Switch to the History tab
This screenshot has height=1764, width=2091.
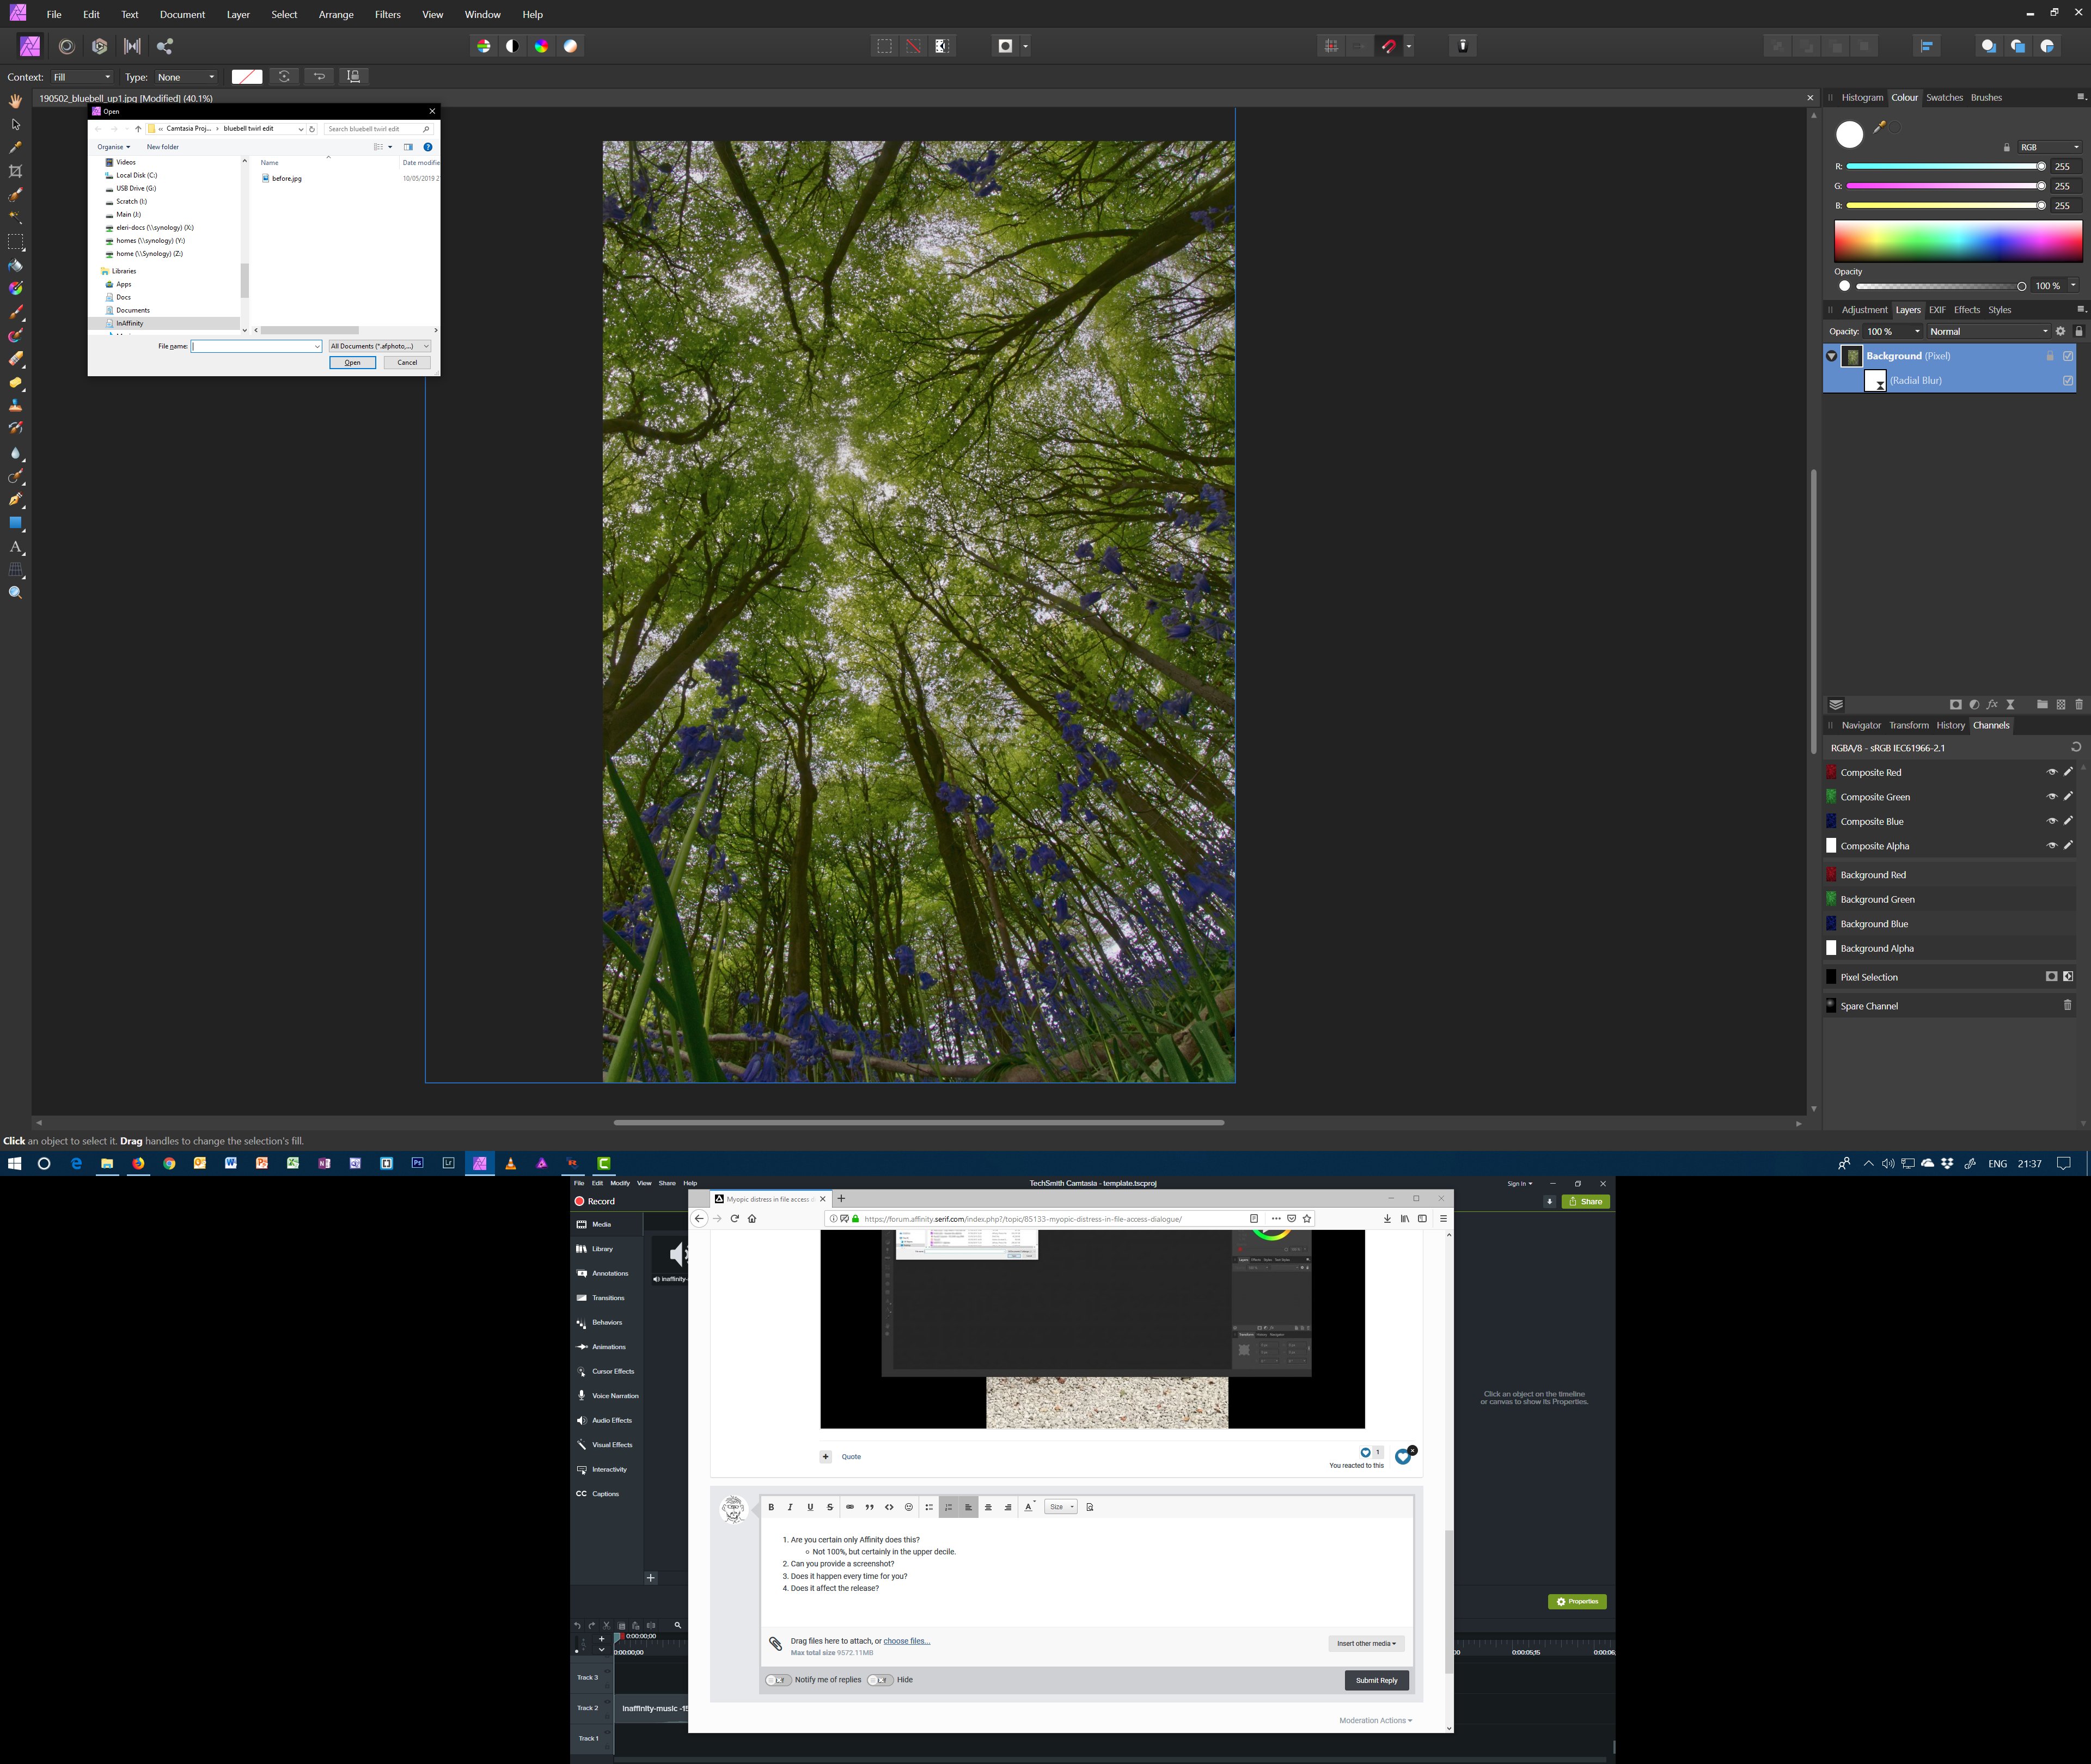[1950, 726]
